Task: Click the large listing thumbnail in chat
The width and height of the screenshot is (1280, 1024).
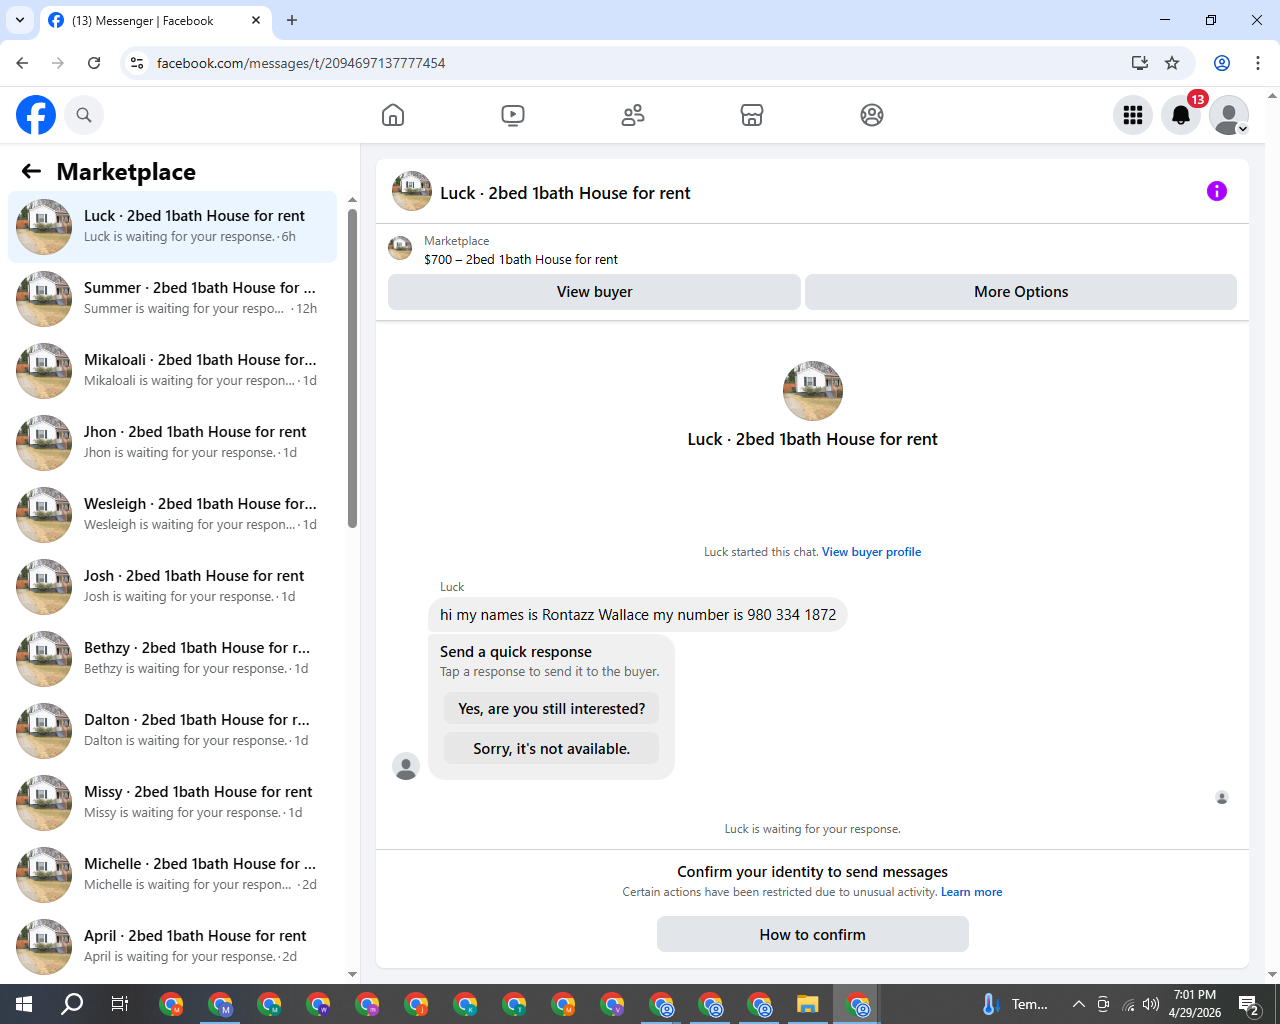Action: tap(813, 391)
